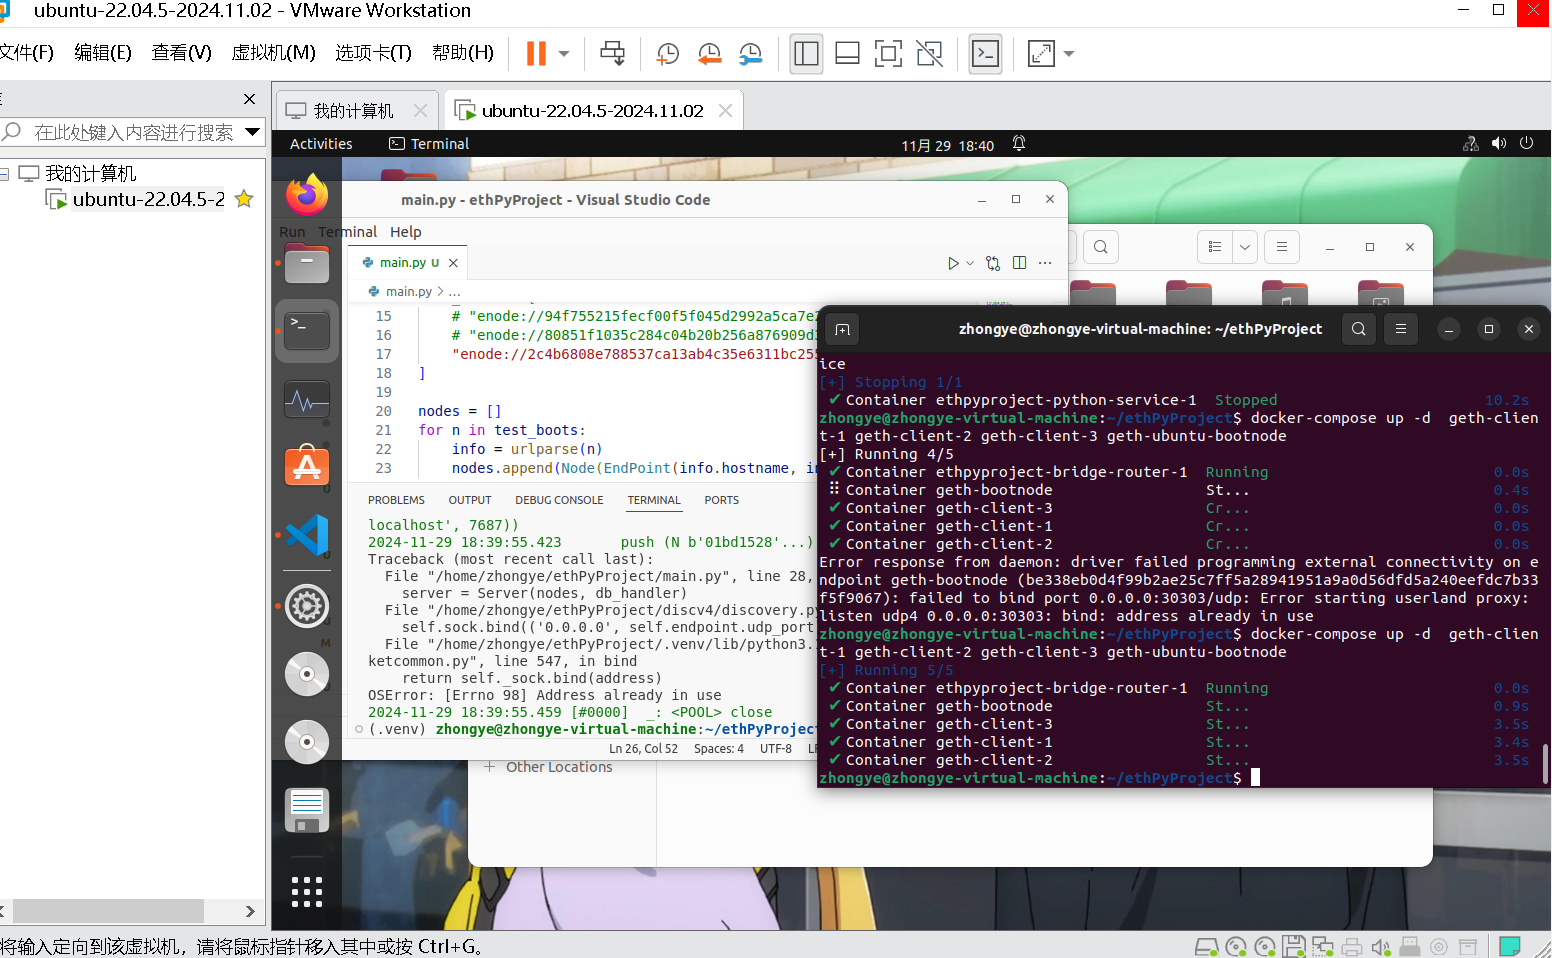Open Ubuntu Software from the dock
The image size is (1552, 958).
tap(307, 465)
